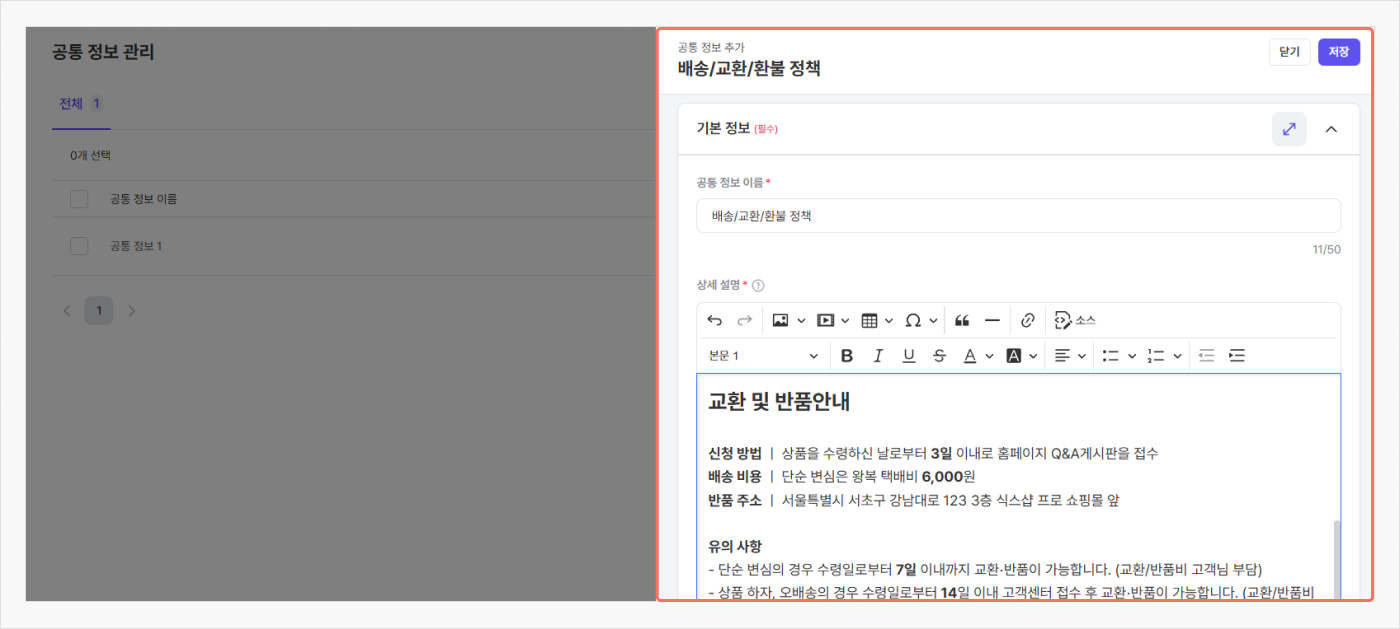Image resolution: width=1400 pixels, height=629 pixels.
Task: Click the blockquote icon in the editor
Action: tap(962, 321)
